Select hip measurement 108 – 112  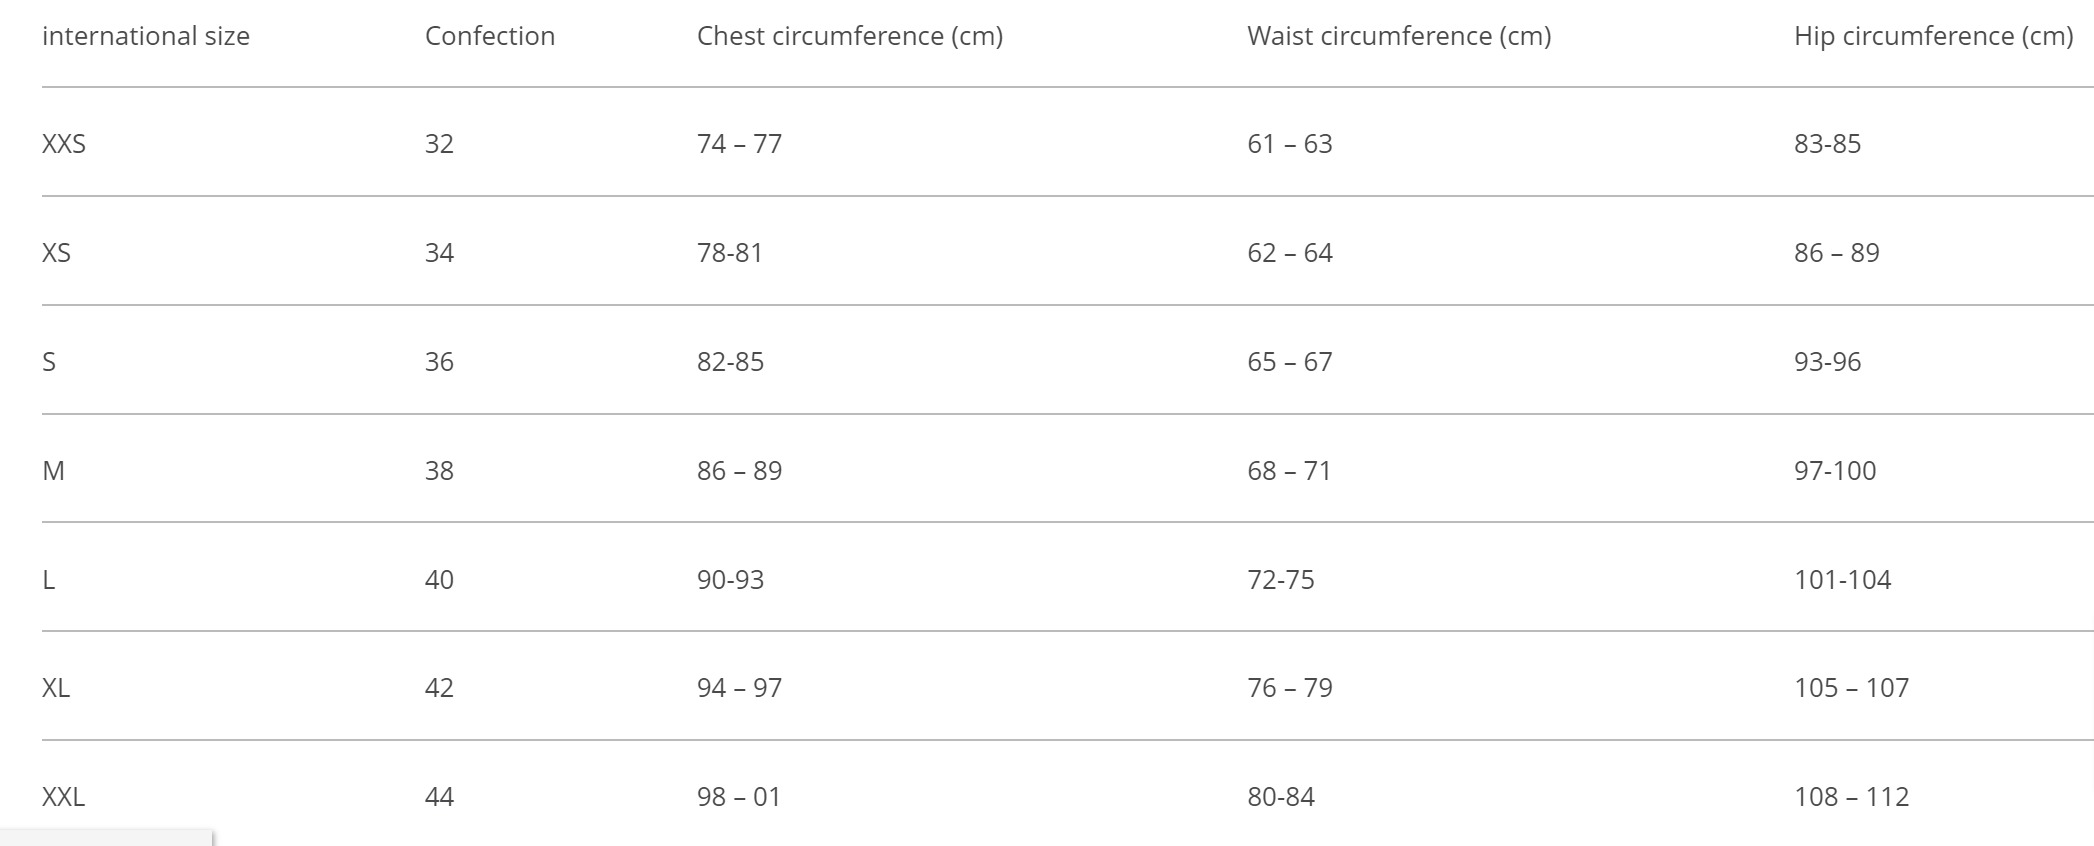point(1851,797)
